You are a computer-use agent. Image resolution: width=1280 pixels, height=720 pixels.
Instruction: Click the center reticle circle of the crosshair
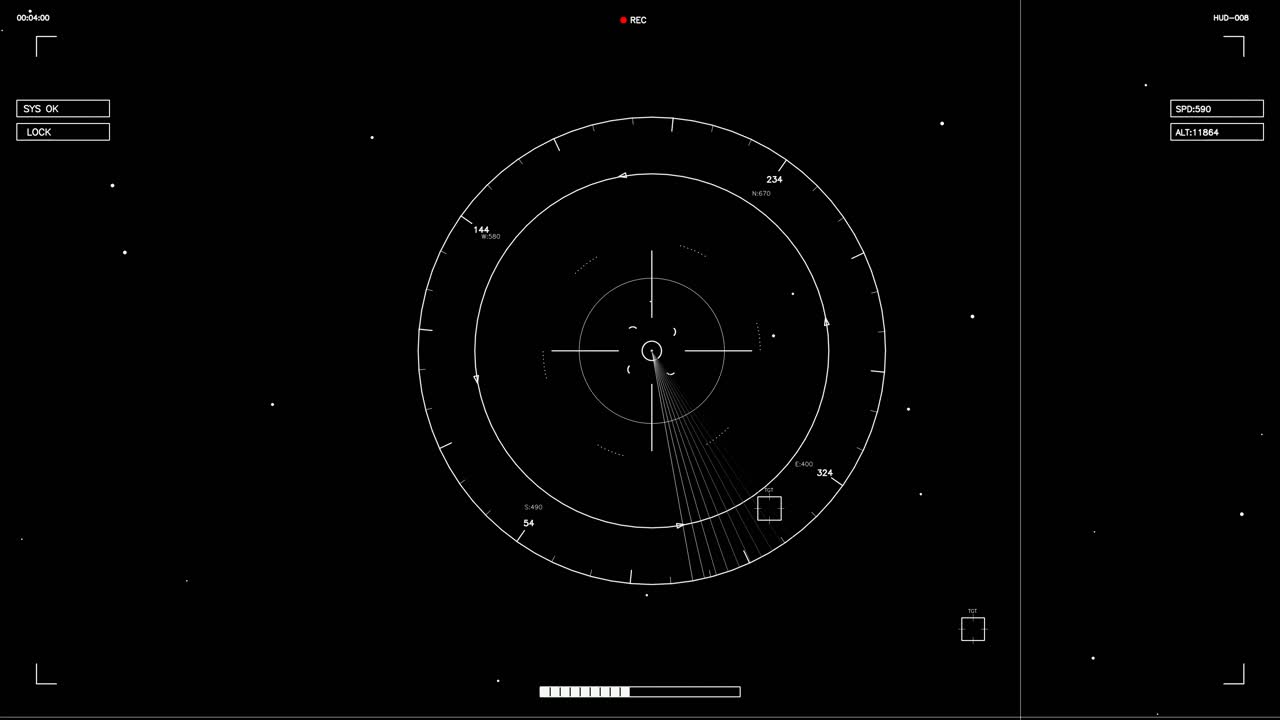pyautogui.click(x=652, y=351)
